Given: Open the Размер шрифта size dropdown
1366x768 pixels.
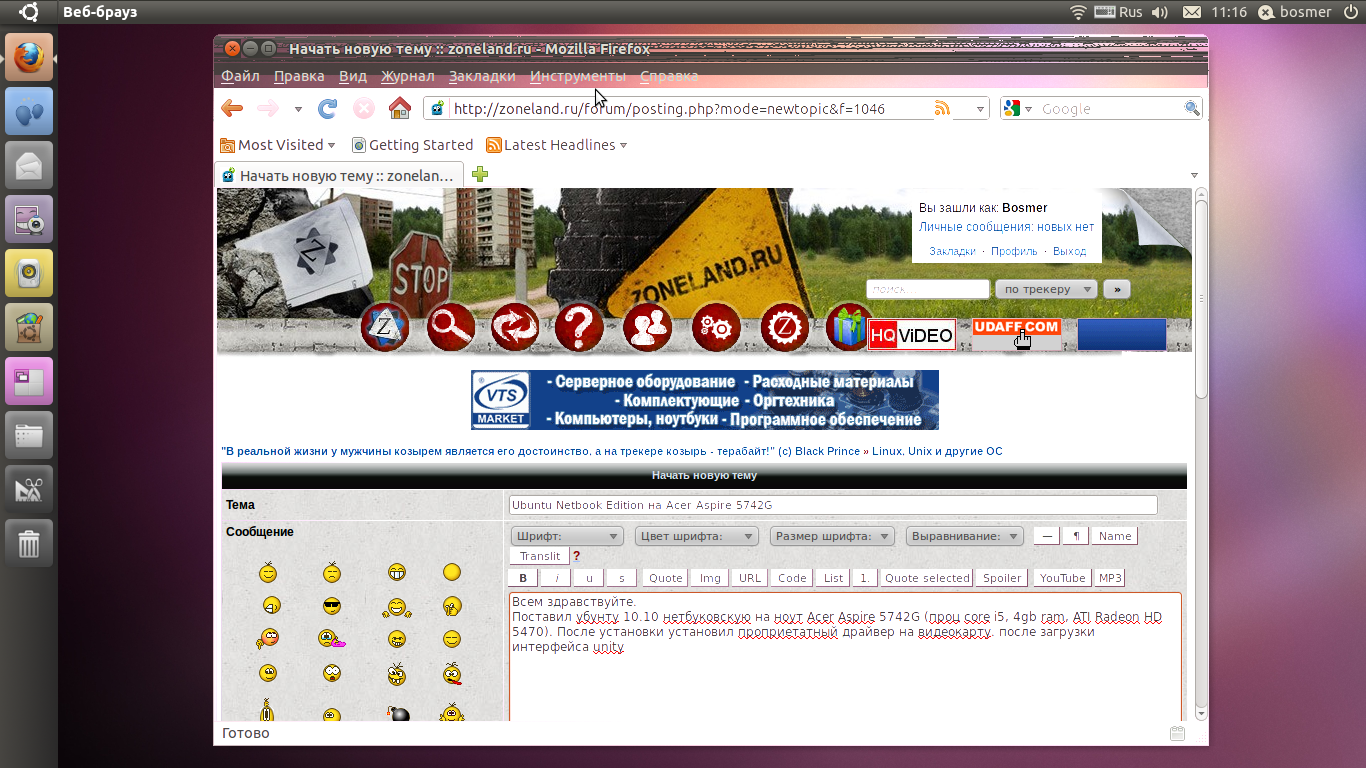Looking at the screenshot, I should pyautogui.click(x=833, y=536).
